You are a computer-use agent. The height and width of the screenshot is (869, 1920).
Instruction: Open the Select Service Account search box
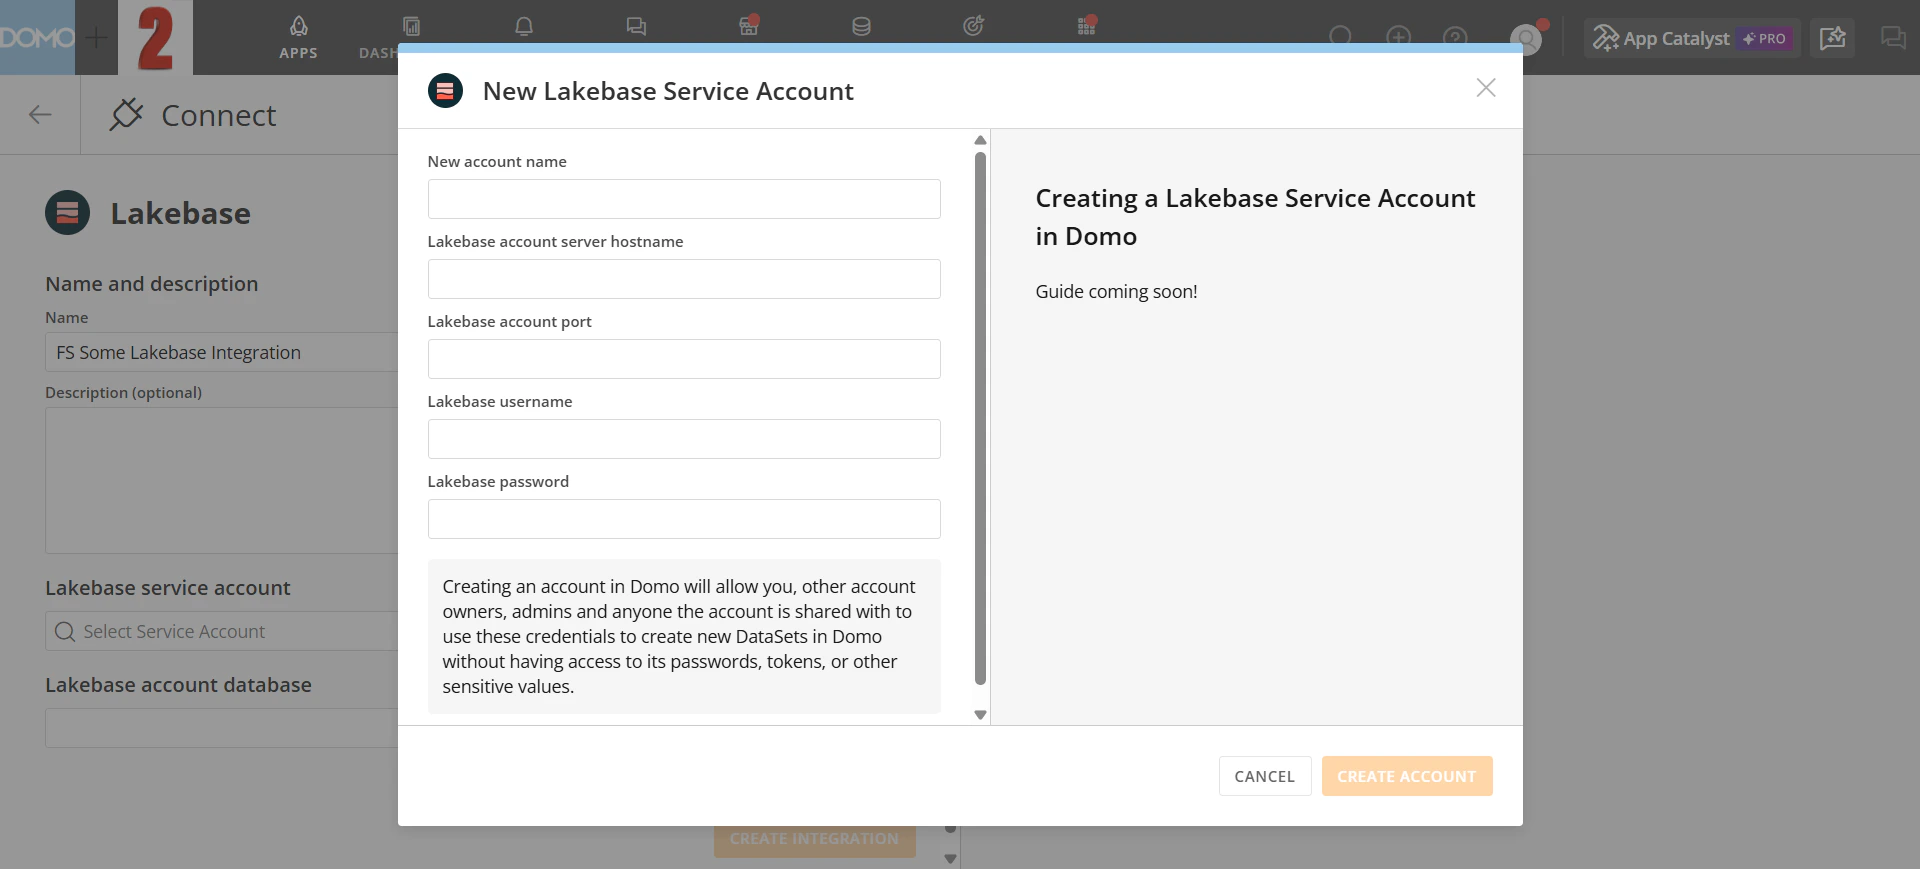222,631
